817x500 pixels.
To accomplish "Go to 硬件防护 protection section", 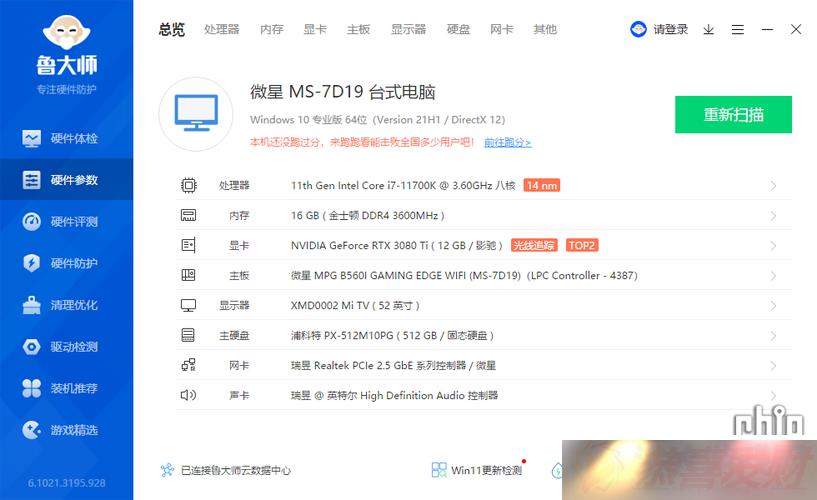I will point(66,263).
